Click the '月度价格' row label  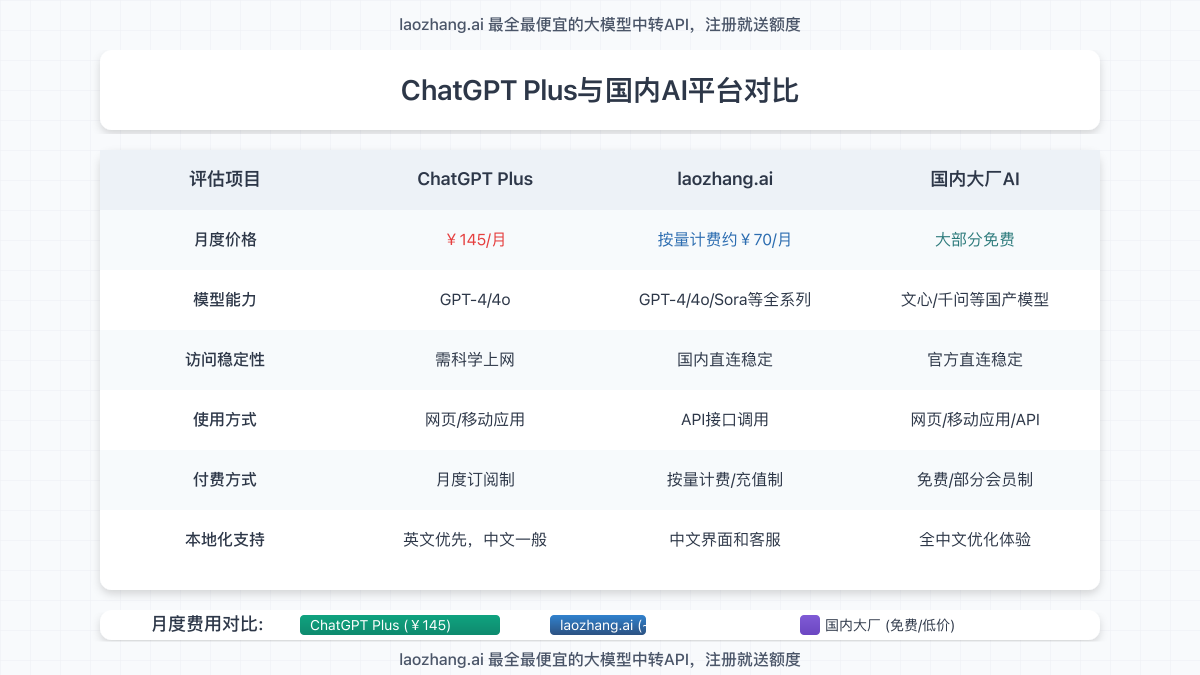[225, 240]
